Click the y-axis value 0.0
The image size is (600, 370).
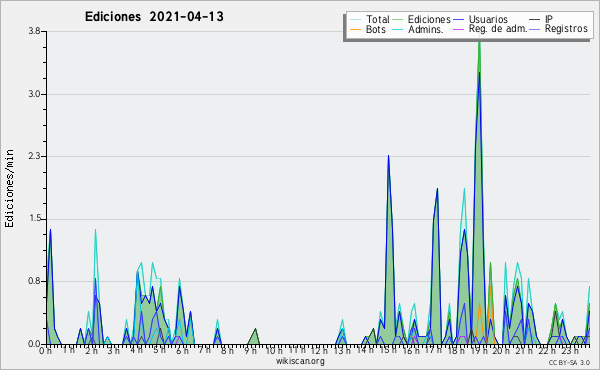34,344
